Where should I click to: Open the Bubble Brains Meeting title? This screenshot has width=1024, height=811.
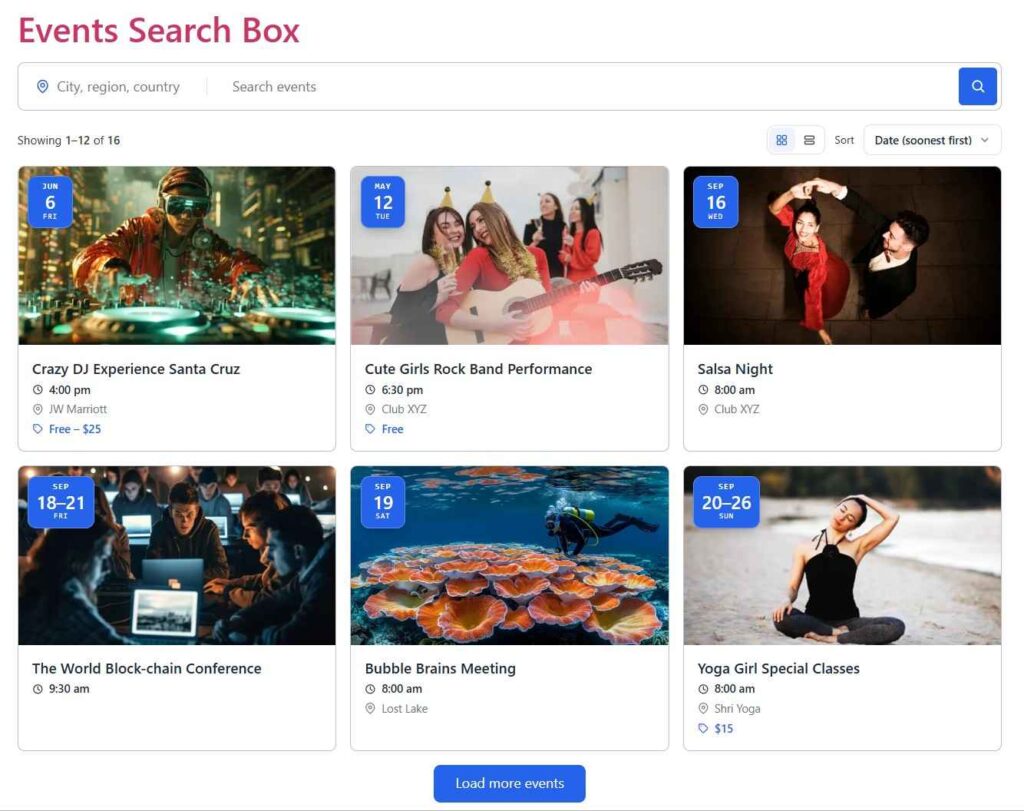pos(440,668)
